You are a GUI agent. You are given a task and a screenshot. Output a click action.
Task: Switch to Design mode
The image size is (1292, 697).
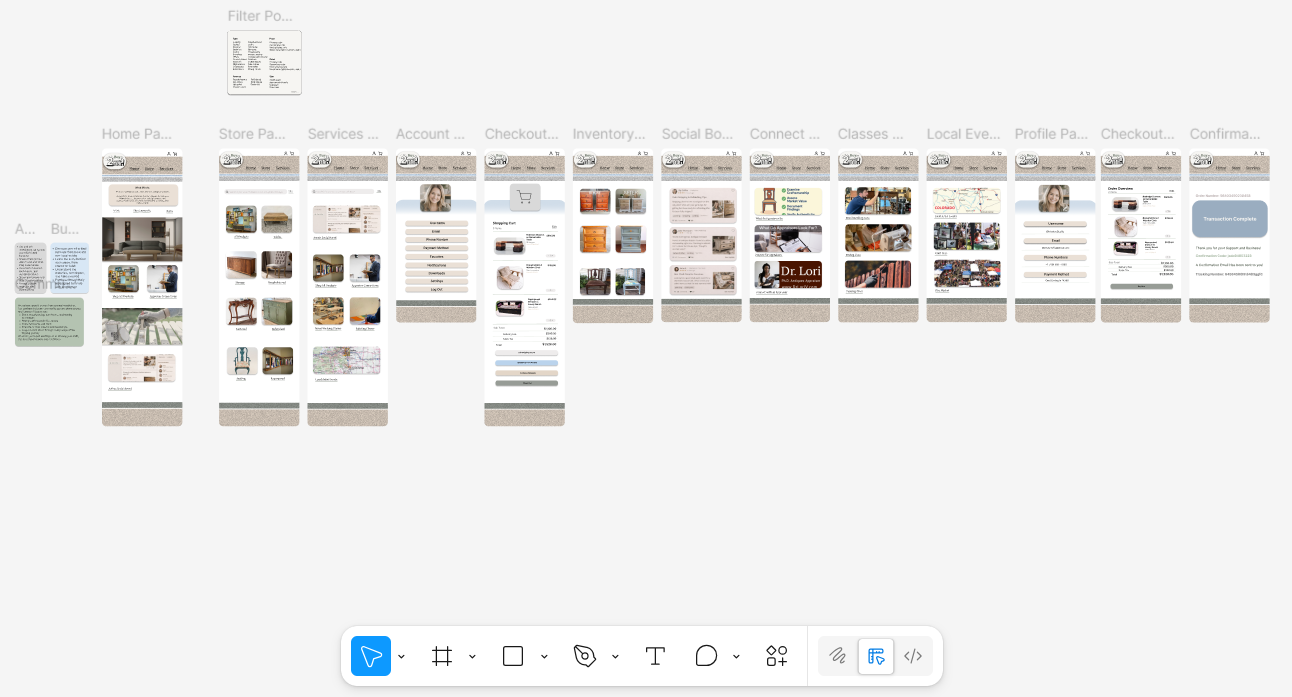tap(876, 656)
